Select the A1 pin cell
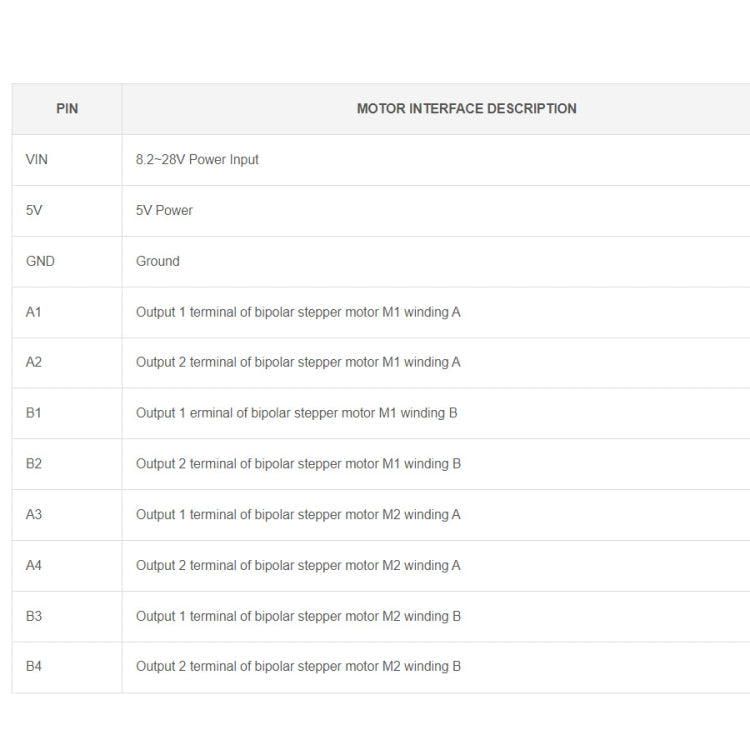 coord(34,312)
